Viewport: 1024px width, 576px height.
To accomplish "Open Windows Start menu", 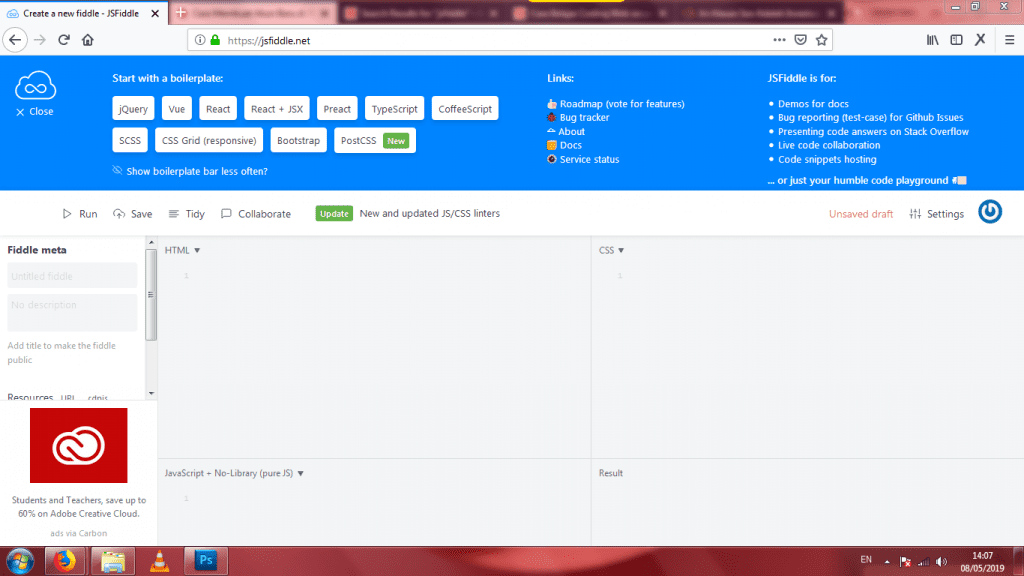I will (x=20, y=561).
